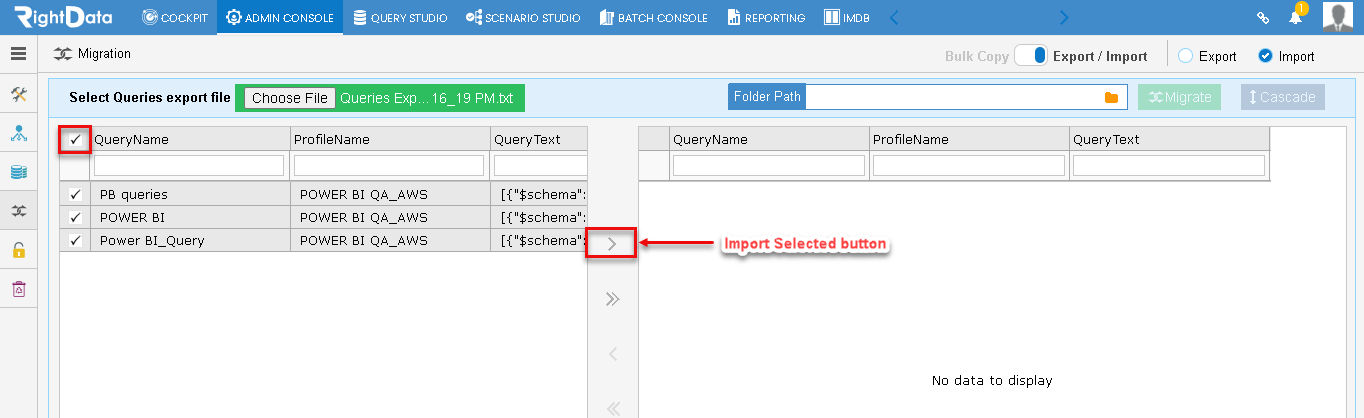Click the QueryName filter input on left grid
The height and width of the screenshot is (418, 1364).
189,165
